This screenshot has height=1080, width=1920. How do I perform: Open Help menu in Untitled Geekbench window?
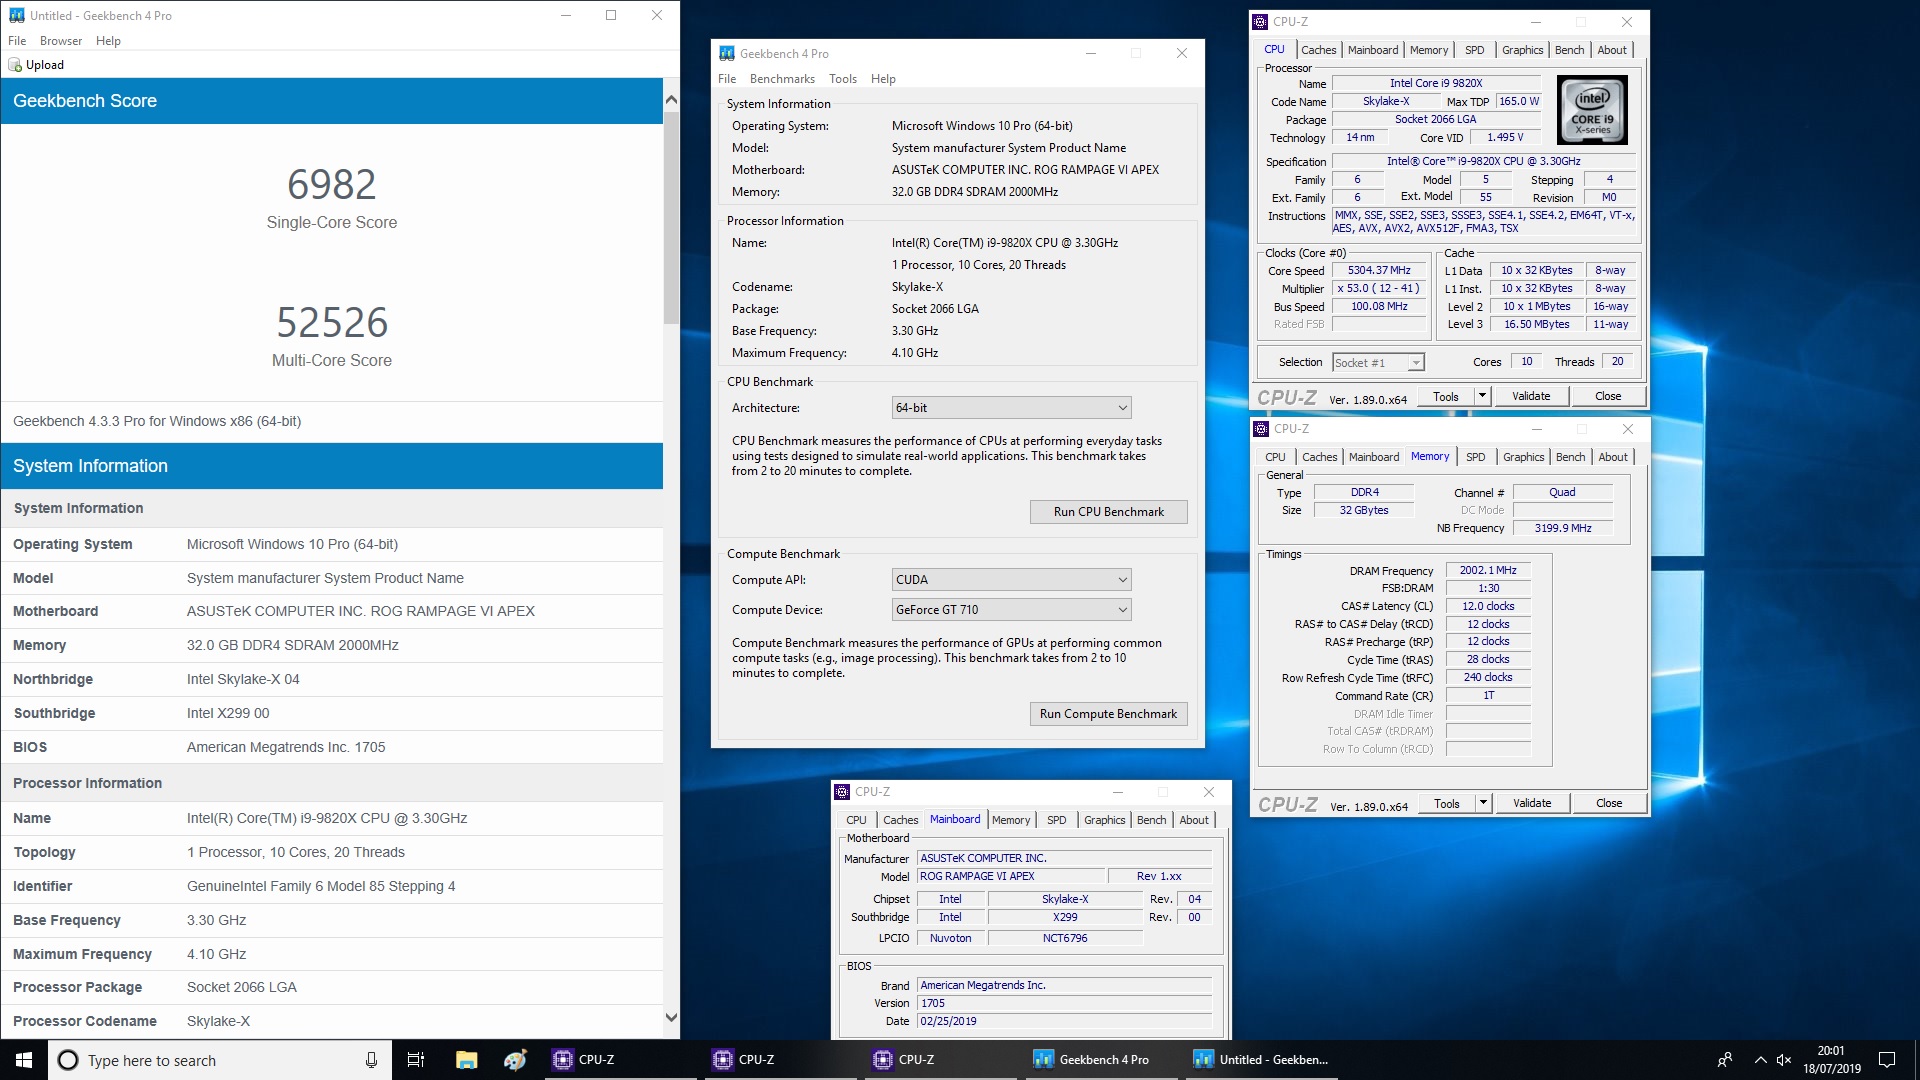(108, 41)
